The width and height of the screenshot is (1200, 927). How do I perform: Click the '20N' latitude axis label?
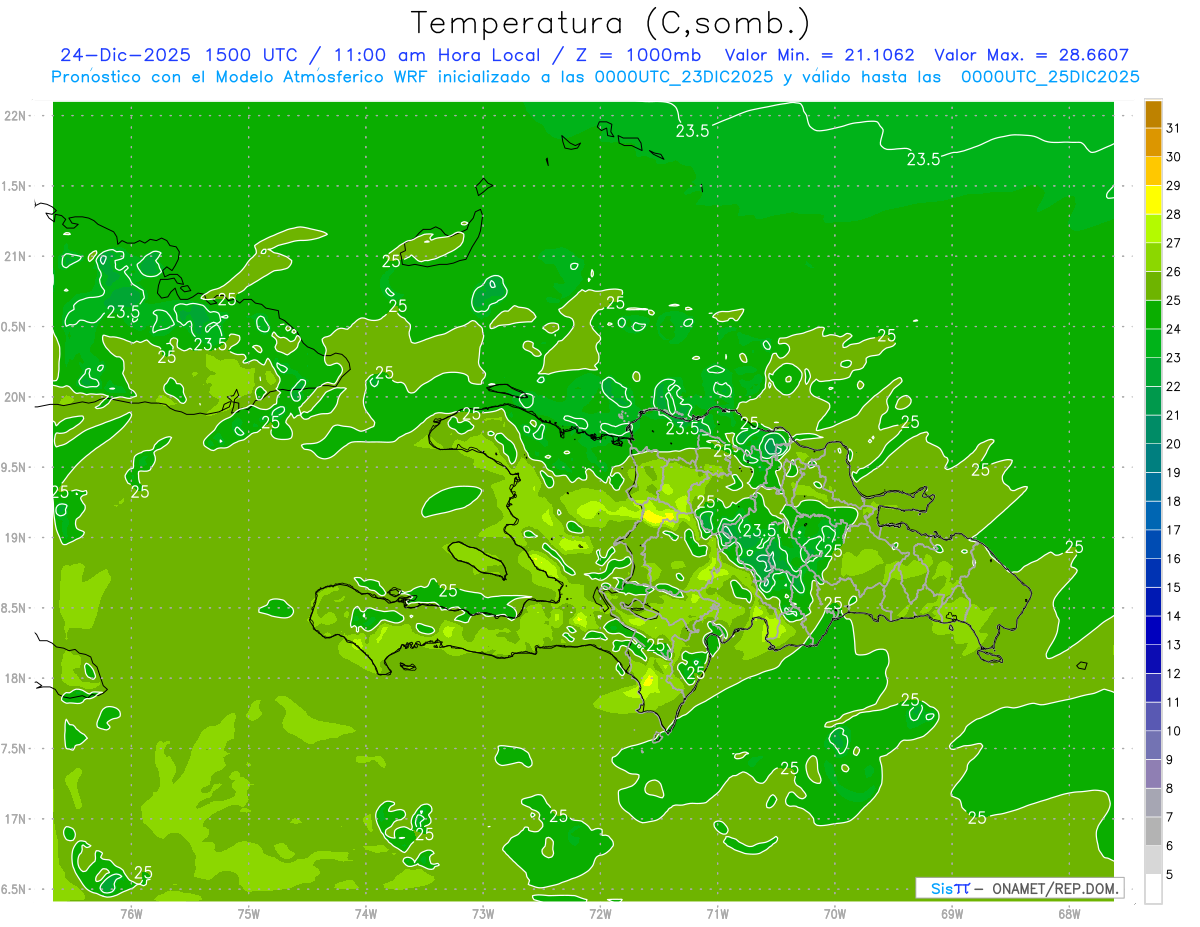point(16,397)
